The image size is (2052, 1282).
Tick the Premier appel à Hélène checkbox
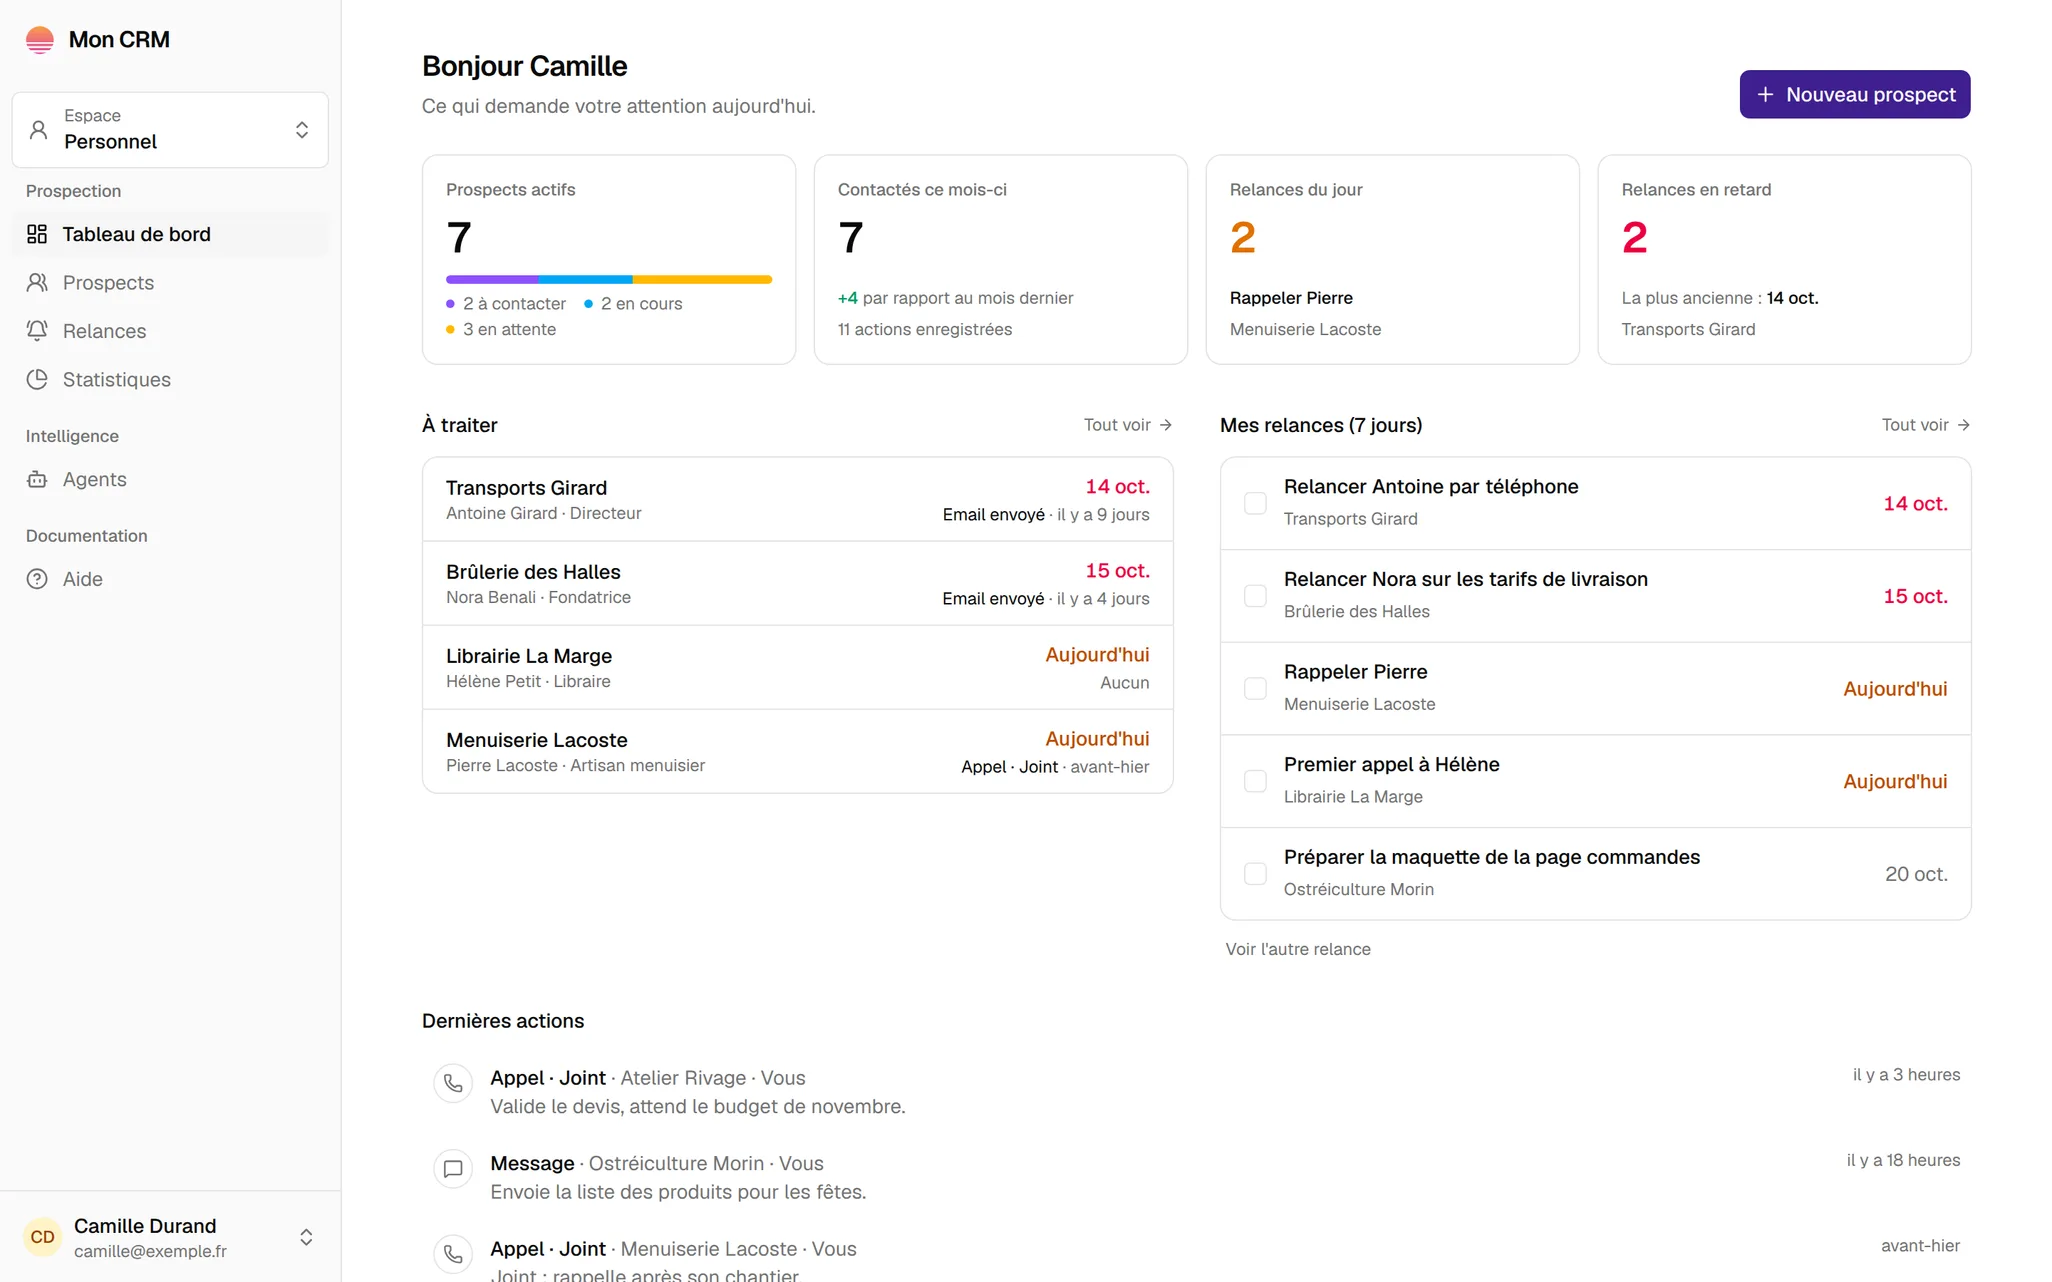click(x=1255, y=781)
